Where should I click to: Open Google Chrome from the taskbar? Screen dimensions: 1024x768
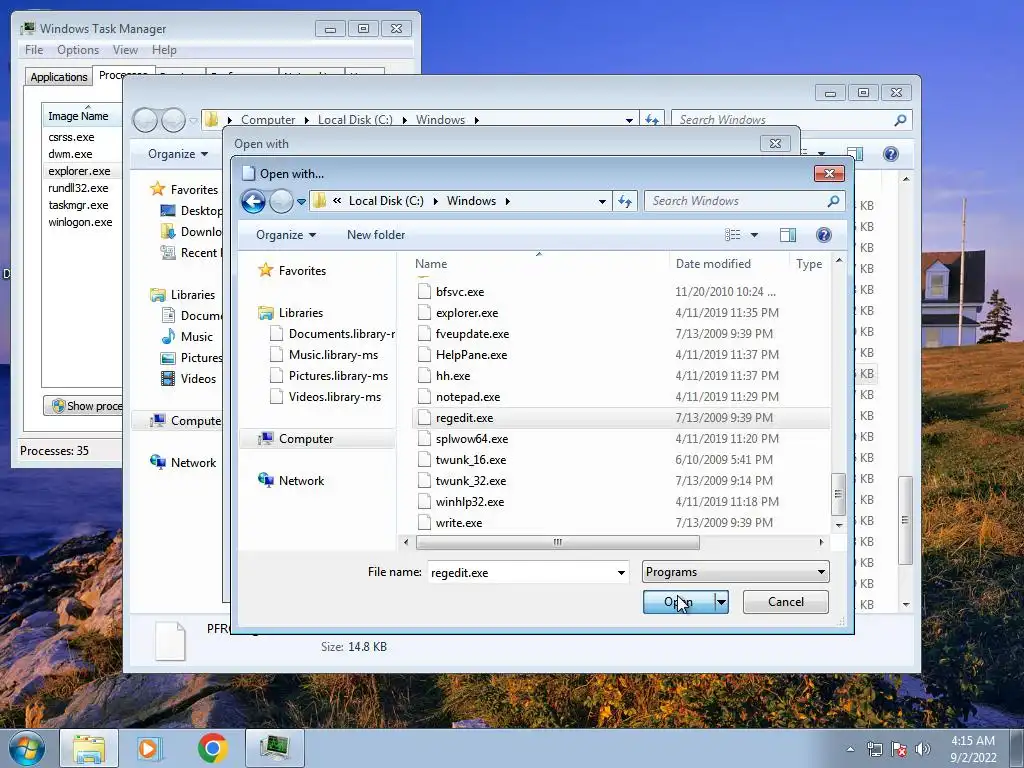[212, 748]
